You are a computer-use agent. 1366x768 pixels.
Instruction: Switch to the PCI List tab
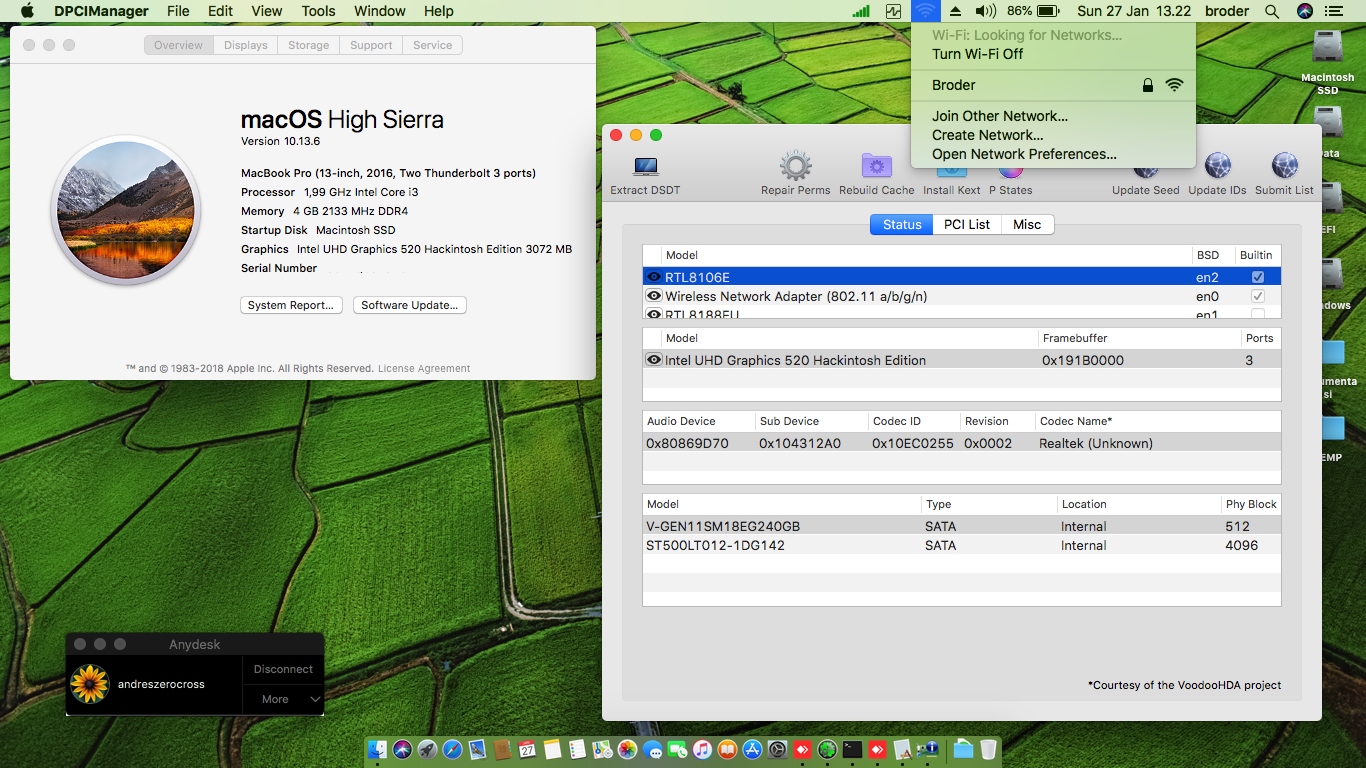pos(965,224)
